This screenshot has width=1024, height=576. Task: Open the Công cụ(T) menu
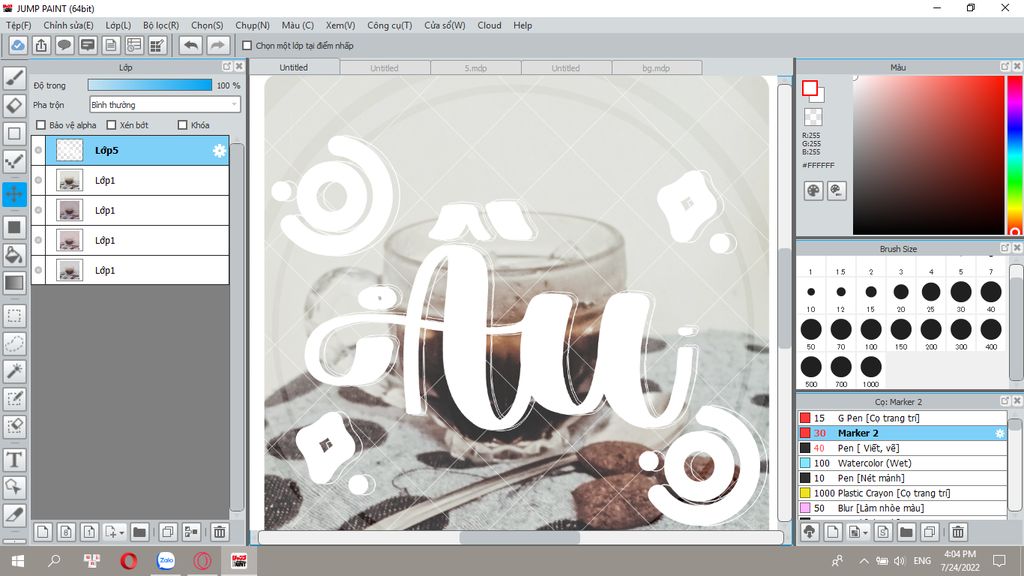point(389,25)
